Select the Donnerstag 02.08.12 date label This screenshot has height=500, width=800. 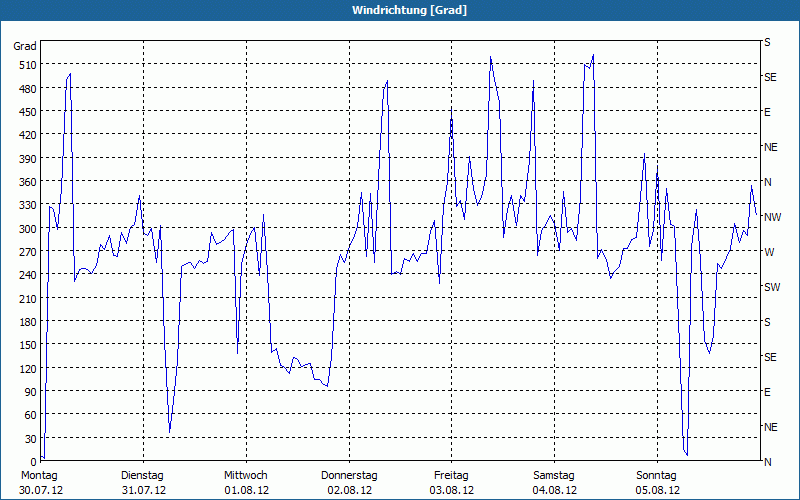click(x=349, y=483)
